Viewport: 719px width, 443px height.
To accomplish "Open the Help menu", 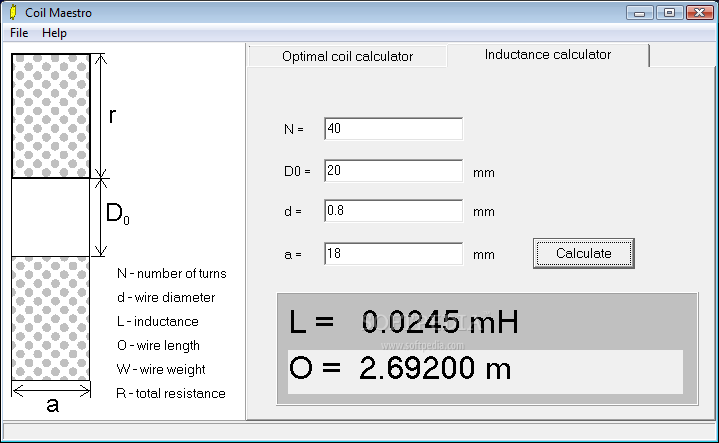I will click(x=54, y=33).
